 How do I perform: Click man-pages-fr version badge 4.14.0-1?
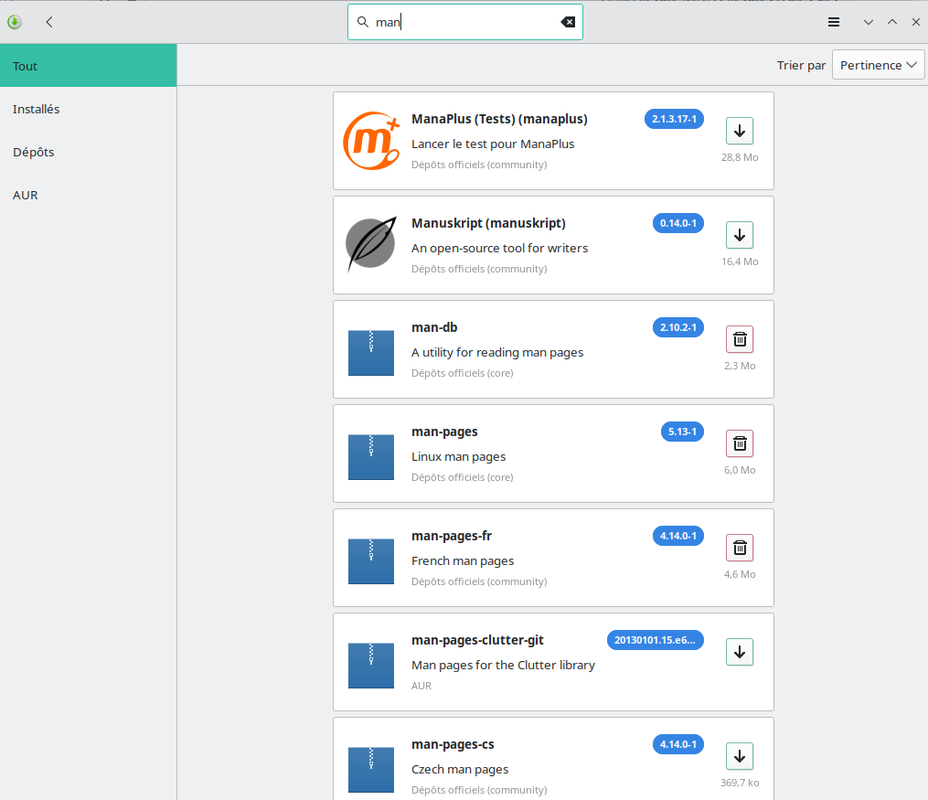tap(678, 536)
